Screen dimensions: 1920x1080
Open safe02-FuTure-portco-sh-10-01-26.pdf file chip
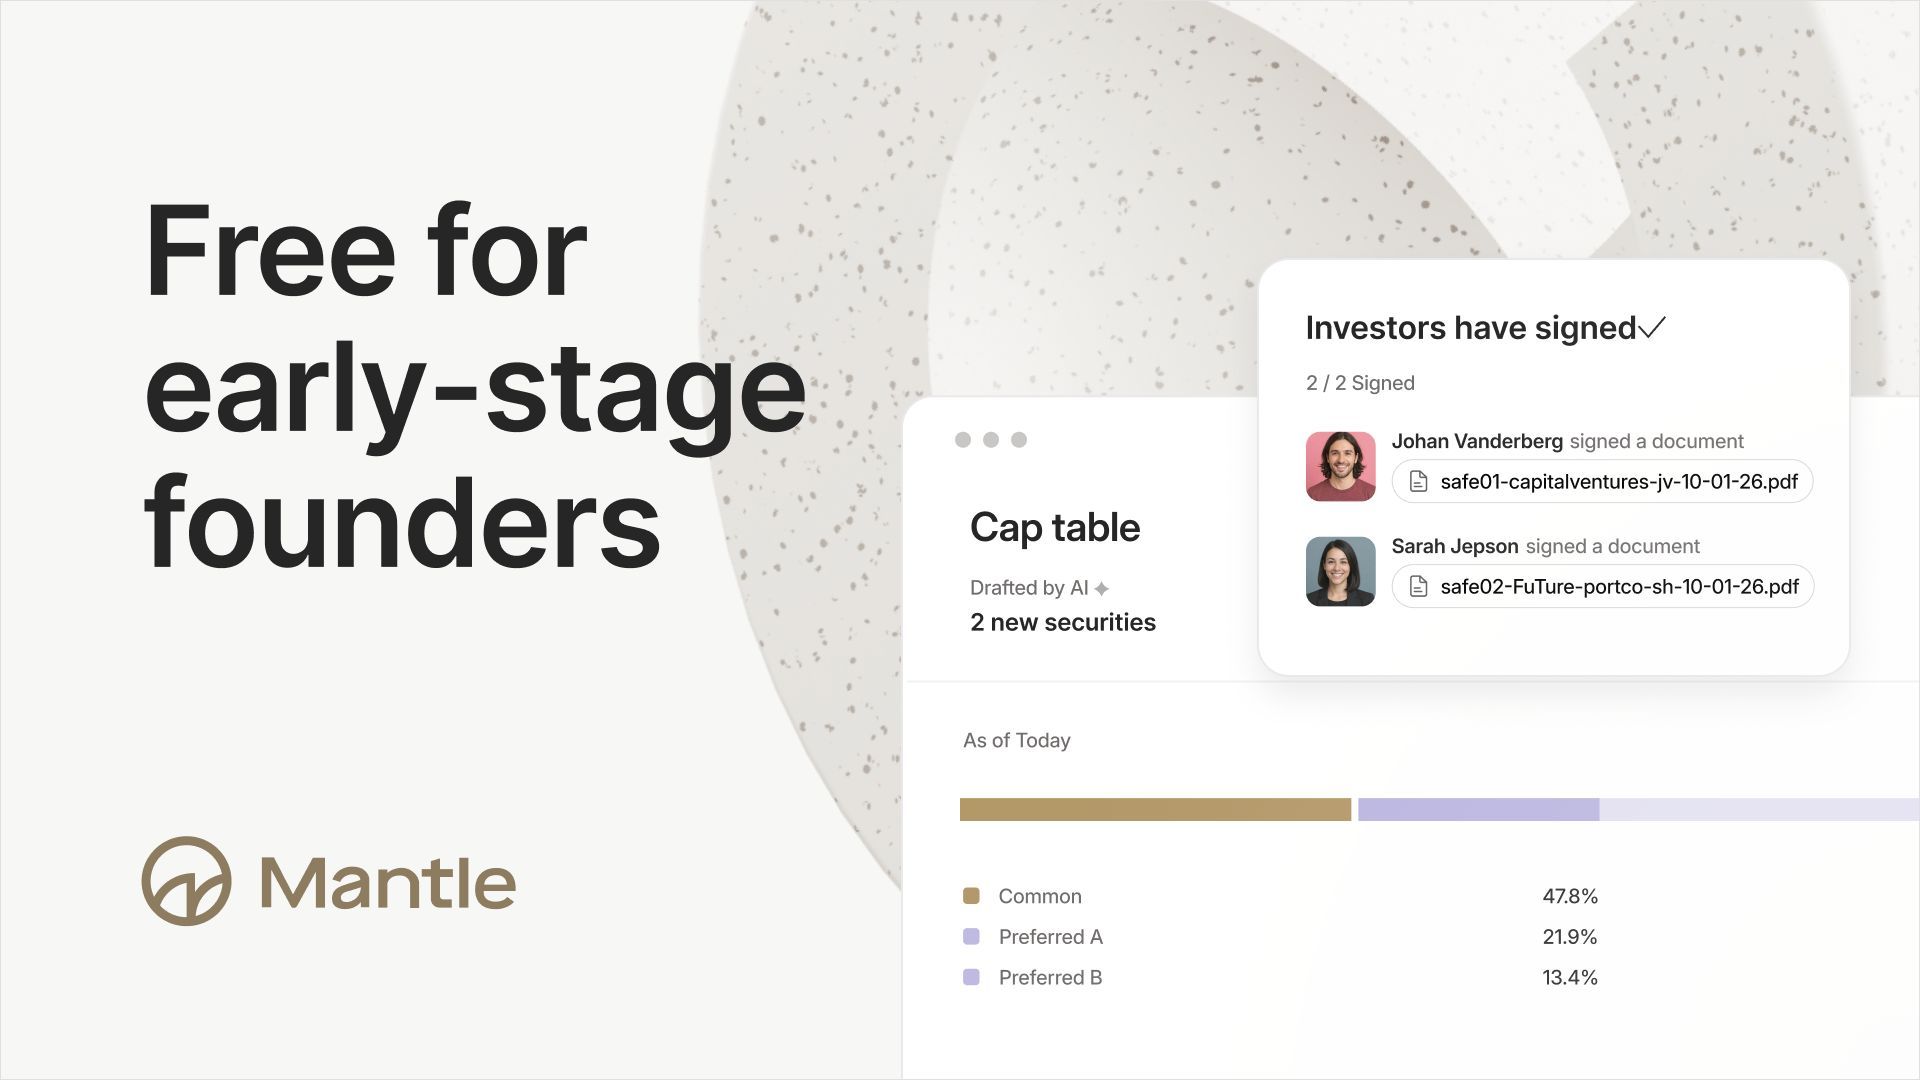(x=1602, y=587)
